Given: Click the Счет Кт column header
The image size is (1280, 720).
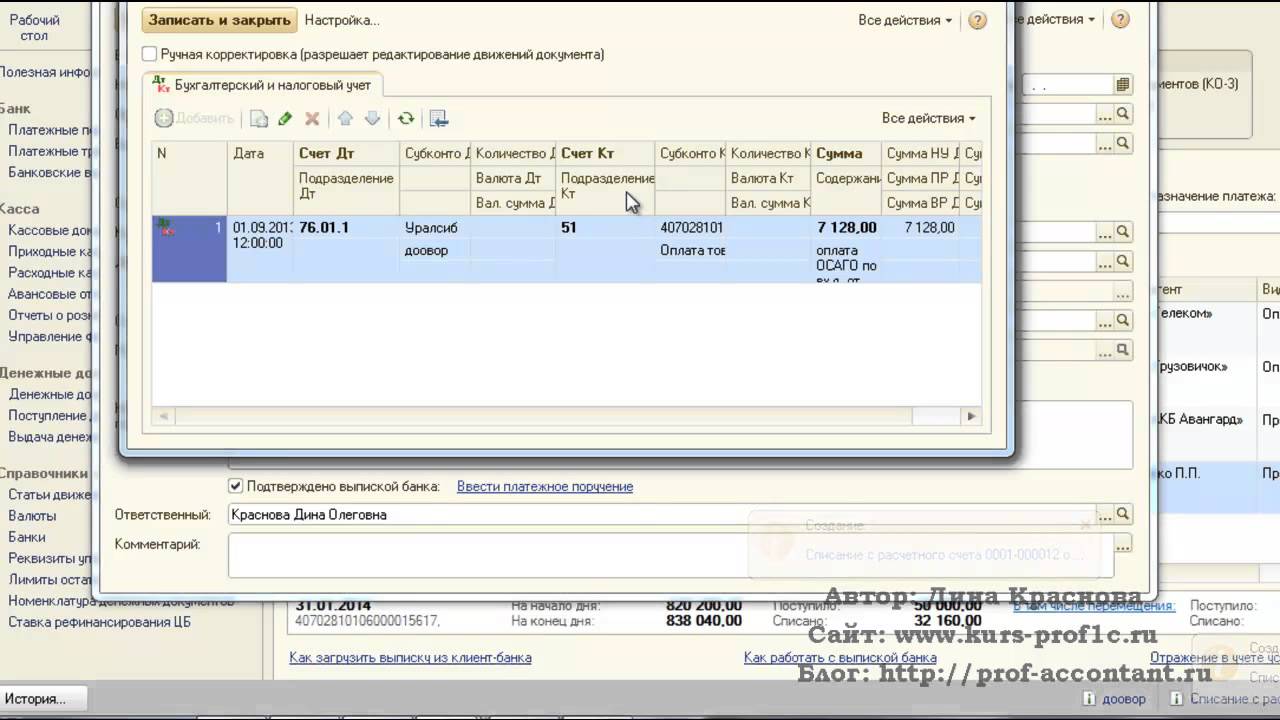Looking at the screenshot, I should pyautogui.click(x=606, y=153).
